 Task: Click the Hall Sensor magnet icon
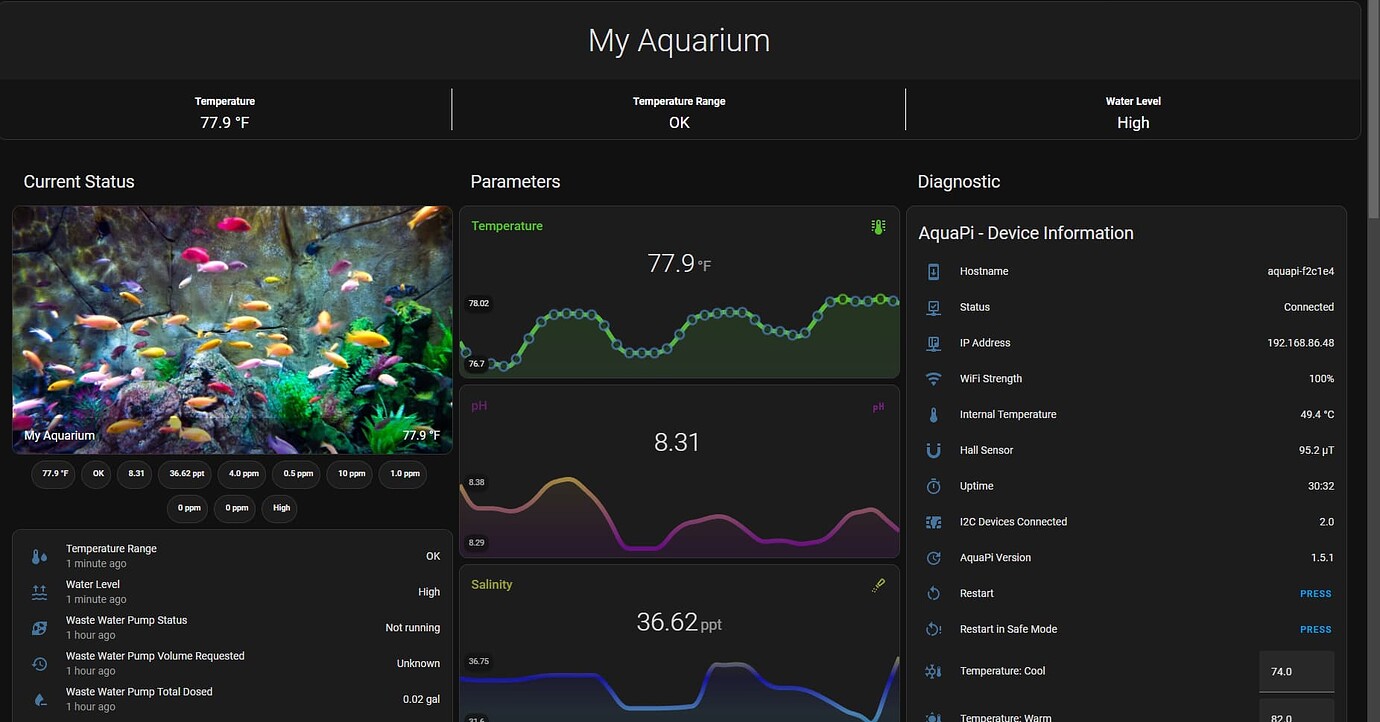(933, 450)
